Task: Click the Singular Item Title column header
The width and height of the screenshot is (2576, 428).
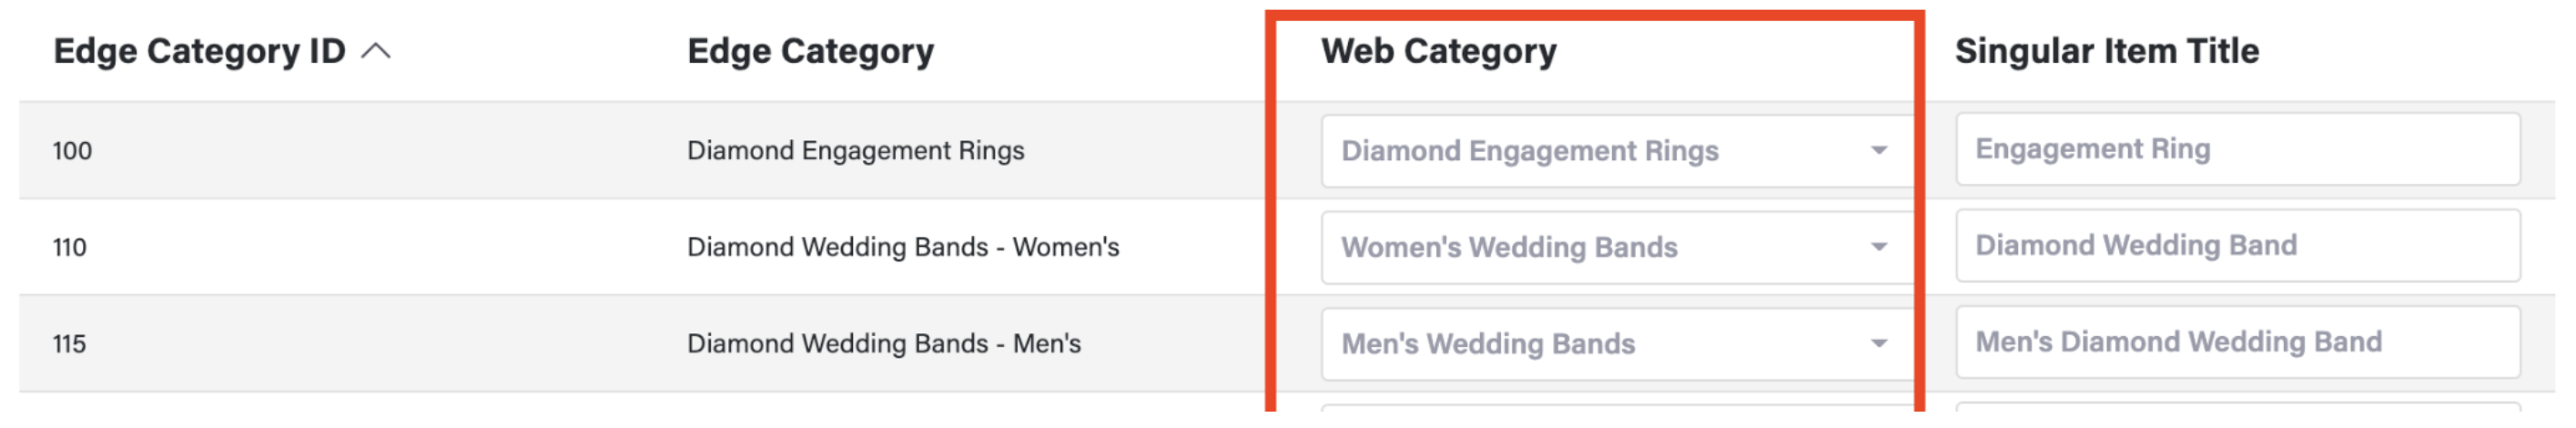Action: (x=2106, y=51)
